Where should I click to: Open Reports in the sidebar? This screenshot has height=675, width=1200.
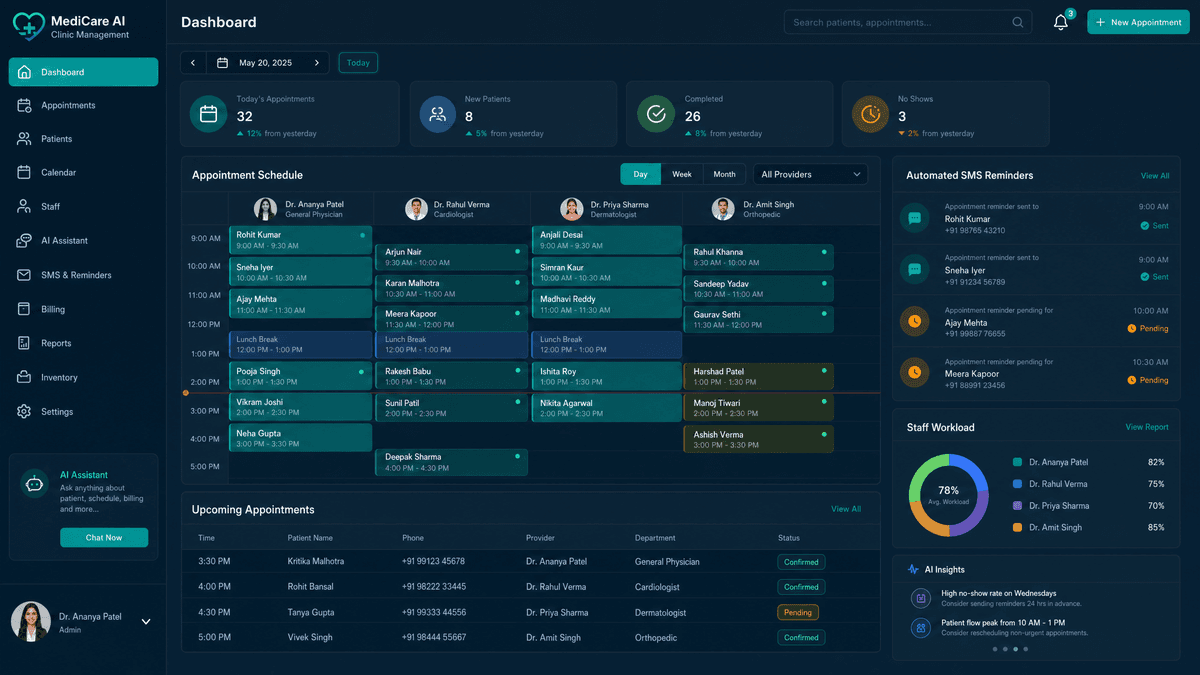83,343
